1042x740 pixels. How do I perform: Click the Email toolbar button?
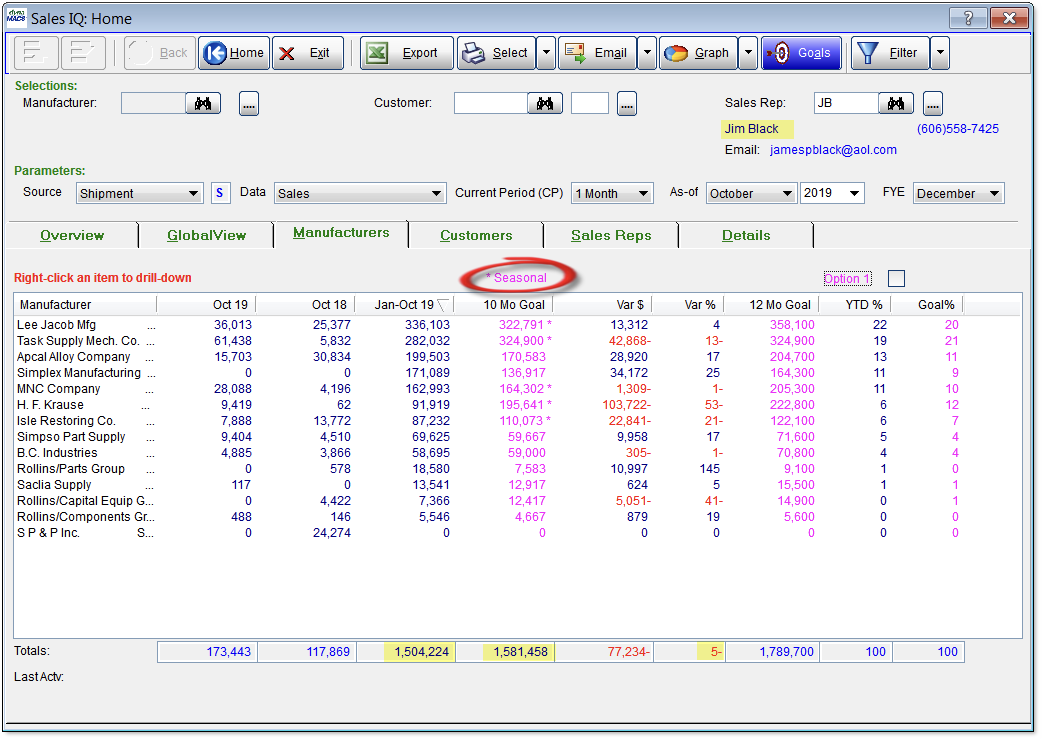coord(597,52)
